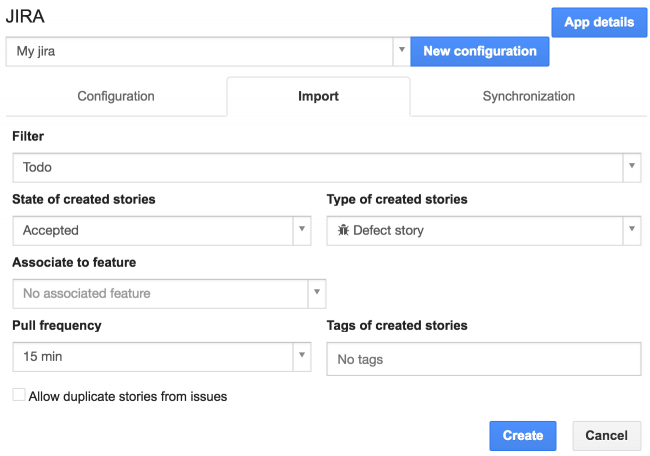Switch to the Synchronization tab
Image resolution: width=650 pixels, height=456 pixels.
point(528,97)
